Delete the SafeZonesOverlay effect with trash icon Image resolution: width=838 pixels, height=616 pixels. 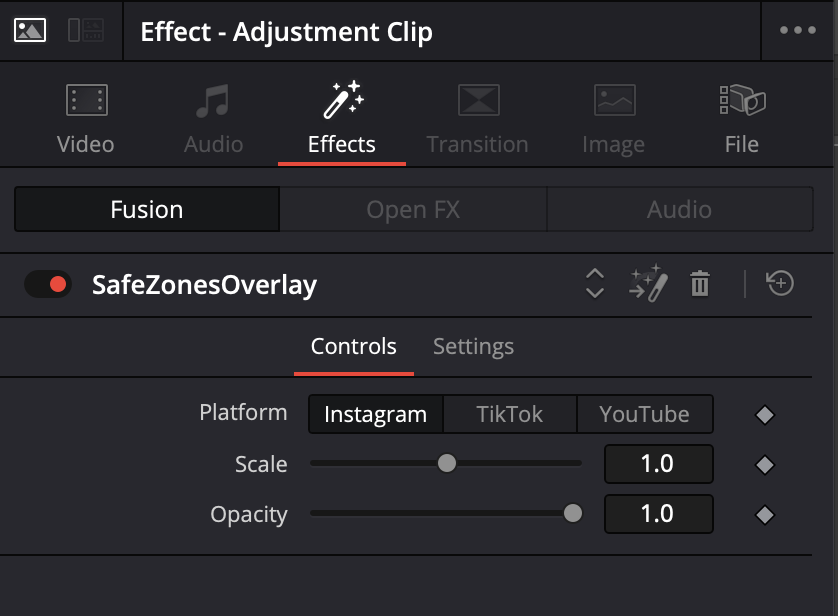point(700,285)
